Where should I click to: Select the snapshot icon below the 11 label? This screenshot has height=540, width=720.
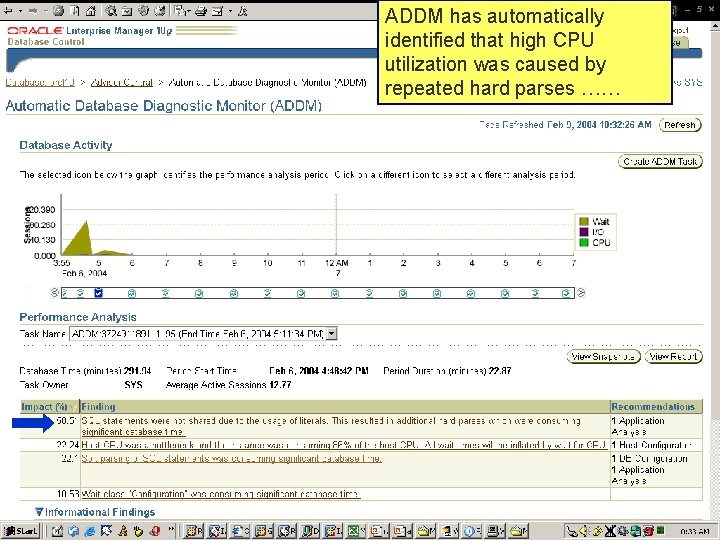click(x=301, y=293)
